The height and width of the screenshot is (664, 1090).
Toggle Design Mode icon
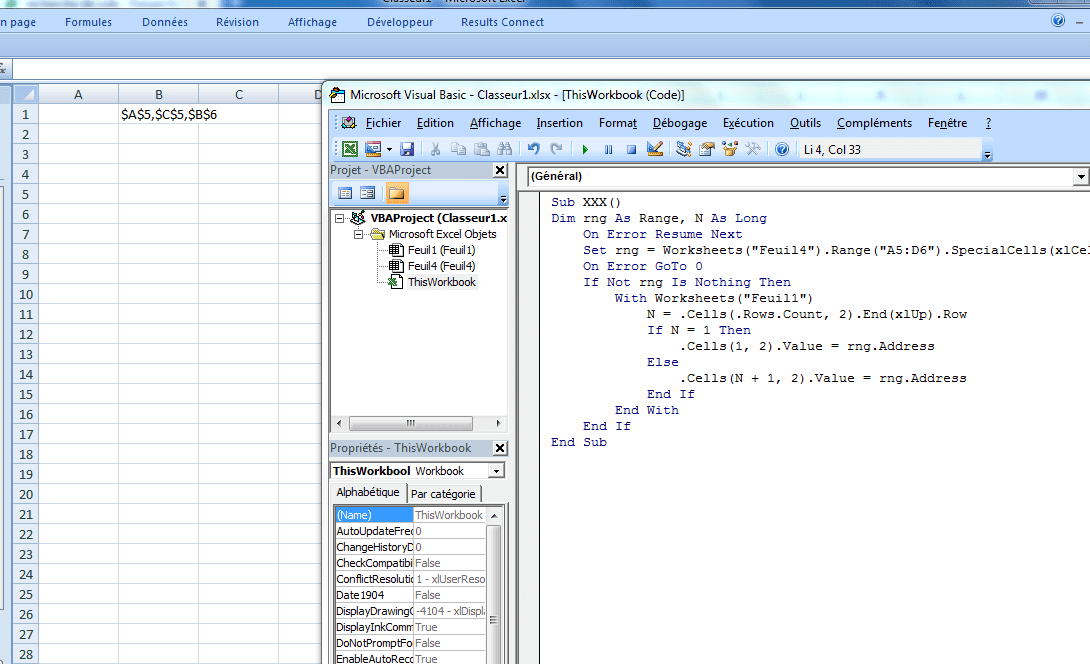pyautogui.click(x=655, y=149)
